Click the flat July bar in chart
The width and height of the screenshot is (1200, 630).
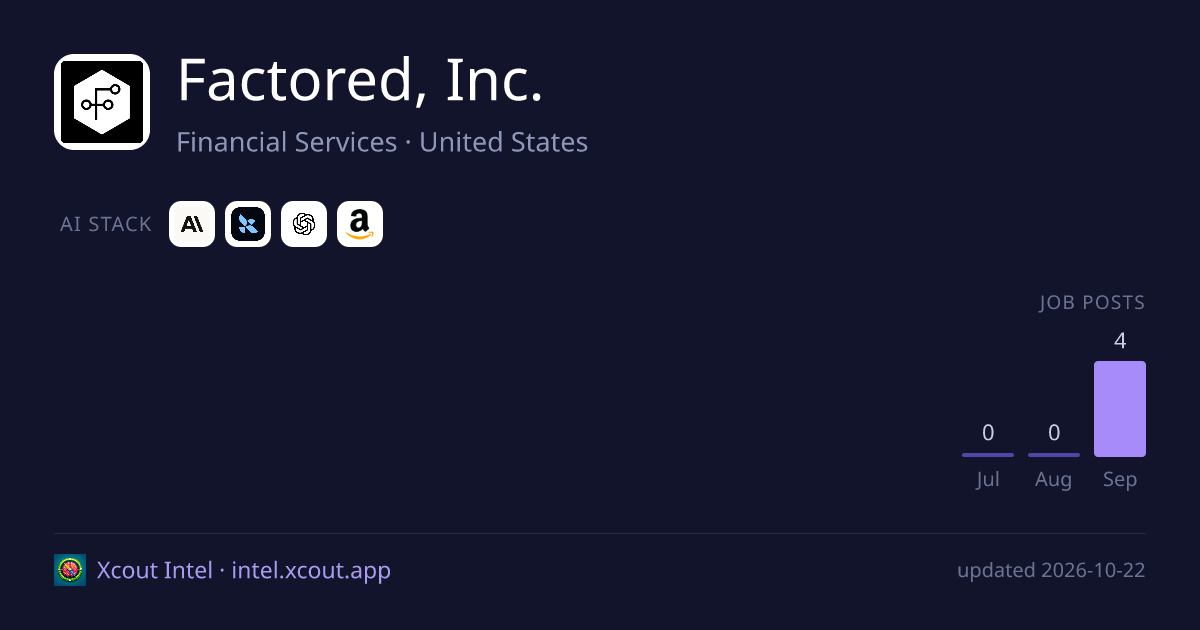coord(988,455)
